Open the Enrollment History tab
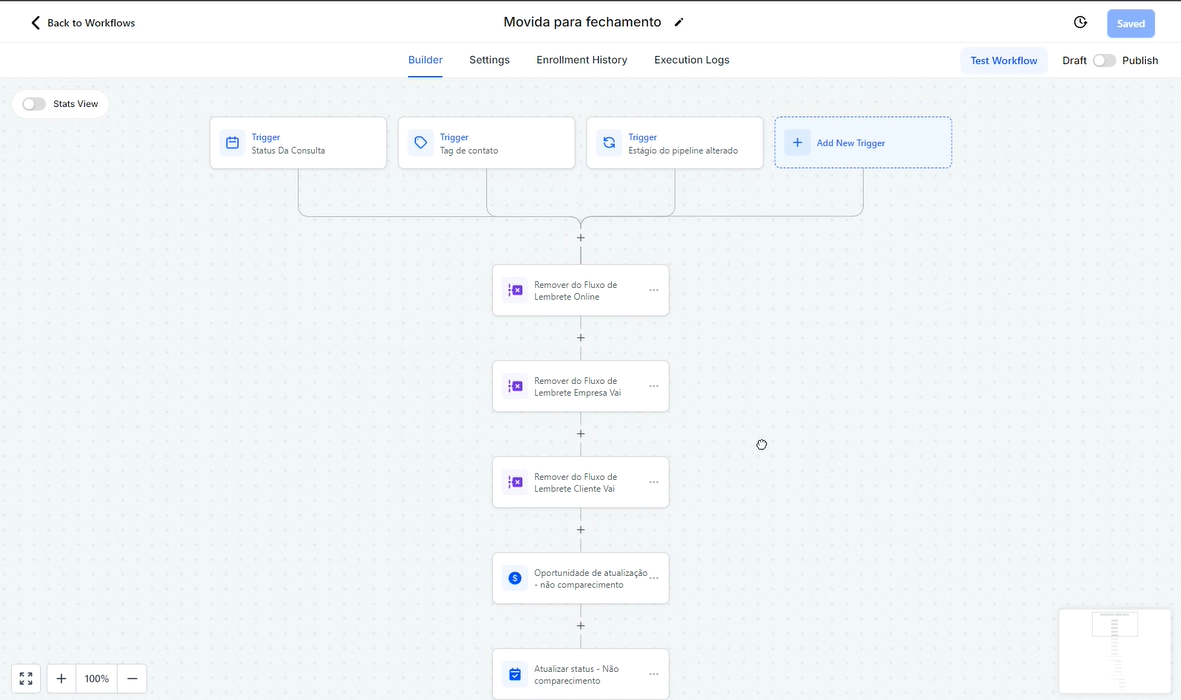The image size is (1181, 700). coord(581,60)
